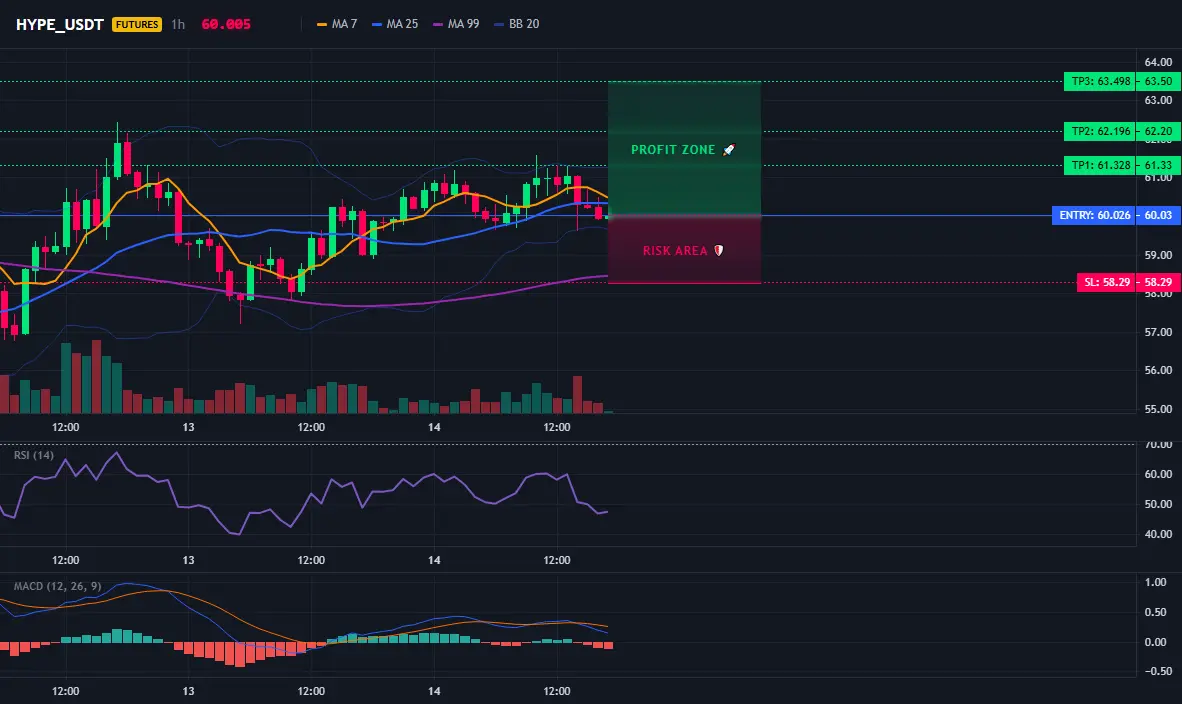Viewport: 1182px width, 704px height.
Task: Toggle the BB 20 legend entry
Action: pos(516,24)
